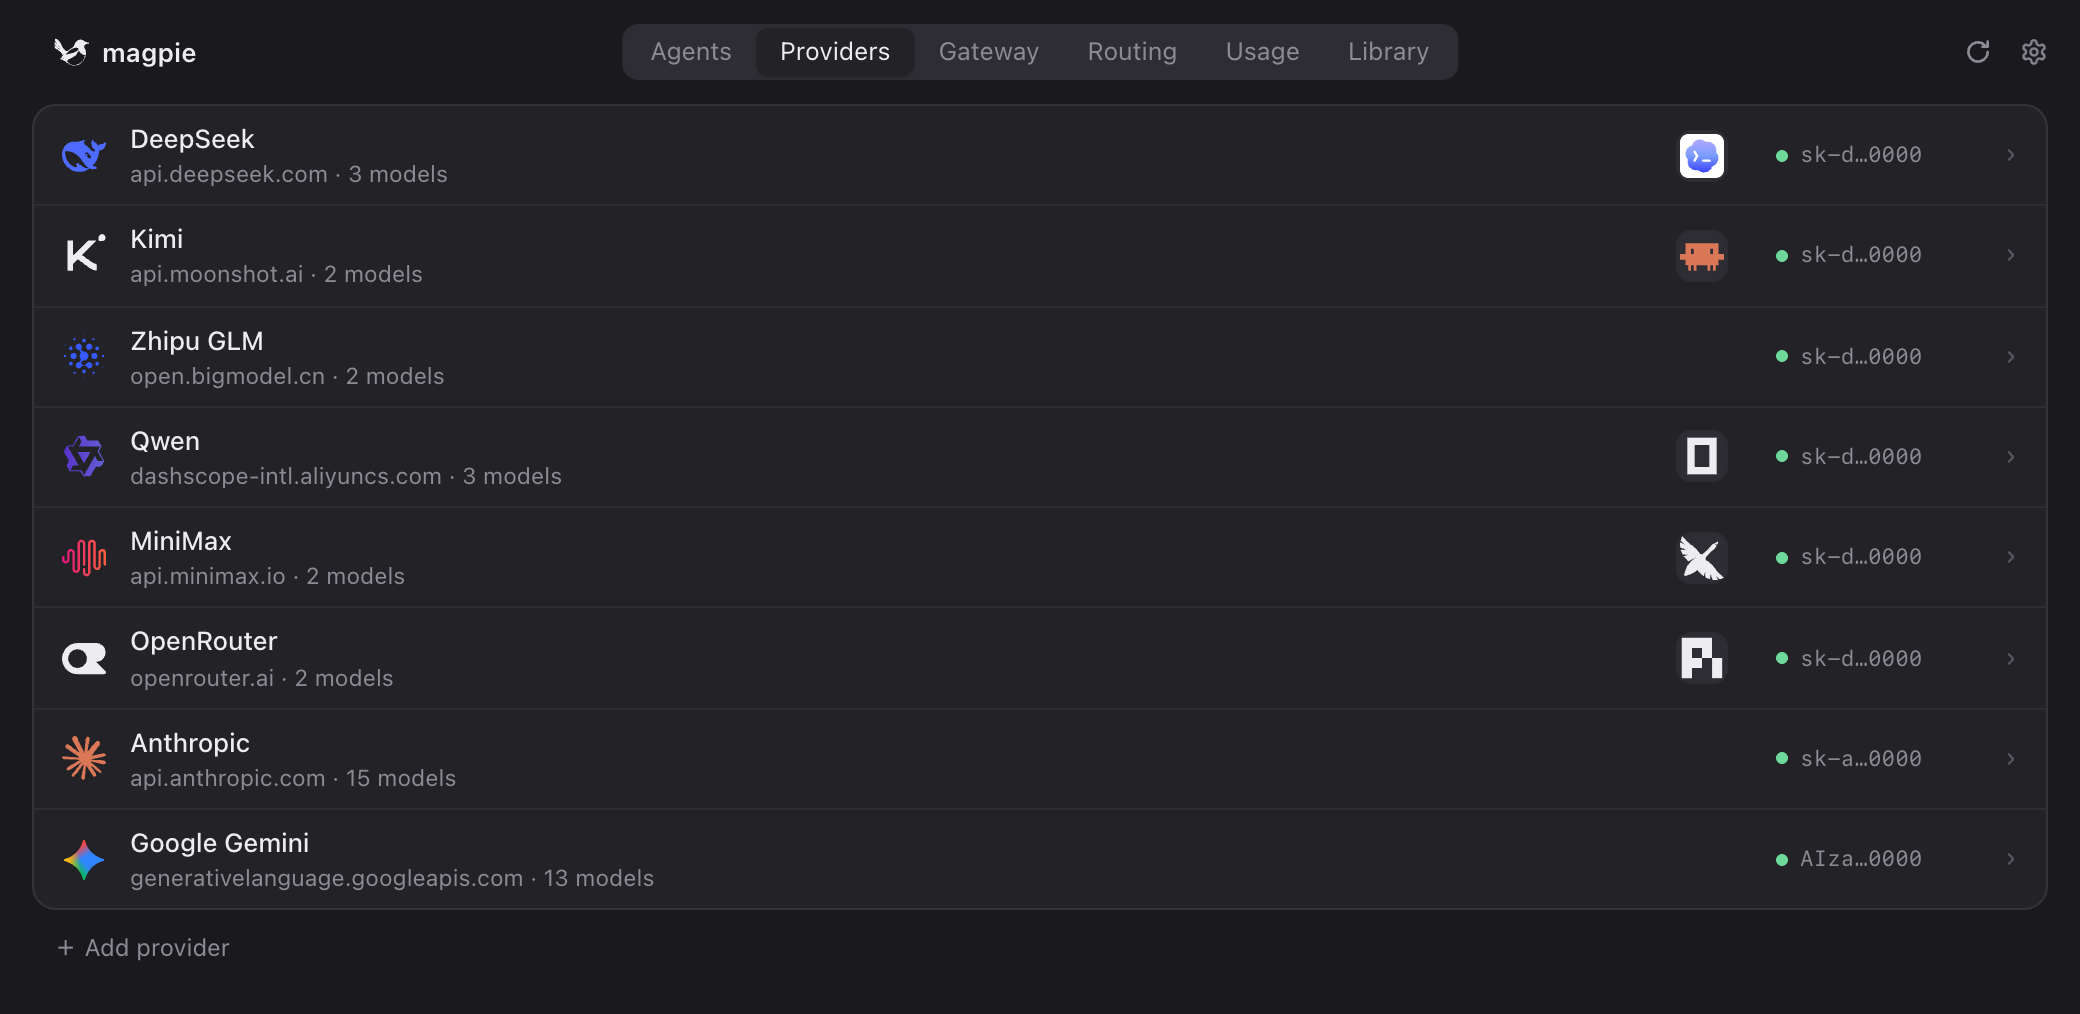Expand the Anthropic row chevron
Viewport: 2080px width, 1014px height.
coord(2011,759)
